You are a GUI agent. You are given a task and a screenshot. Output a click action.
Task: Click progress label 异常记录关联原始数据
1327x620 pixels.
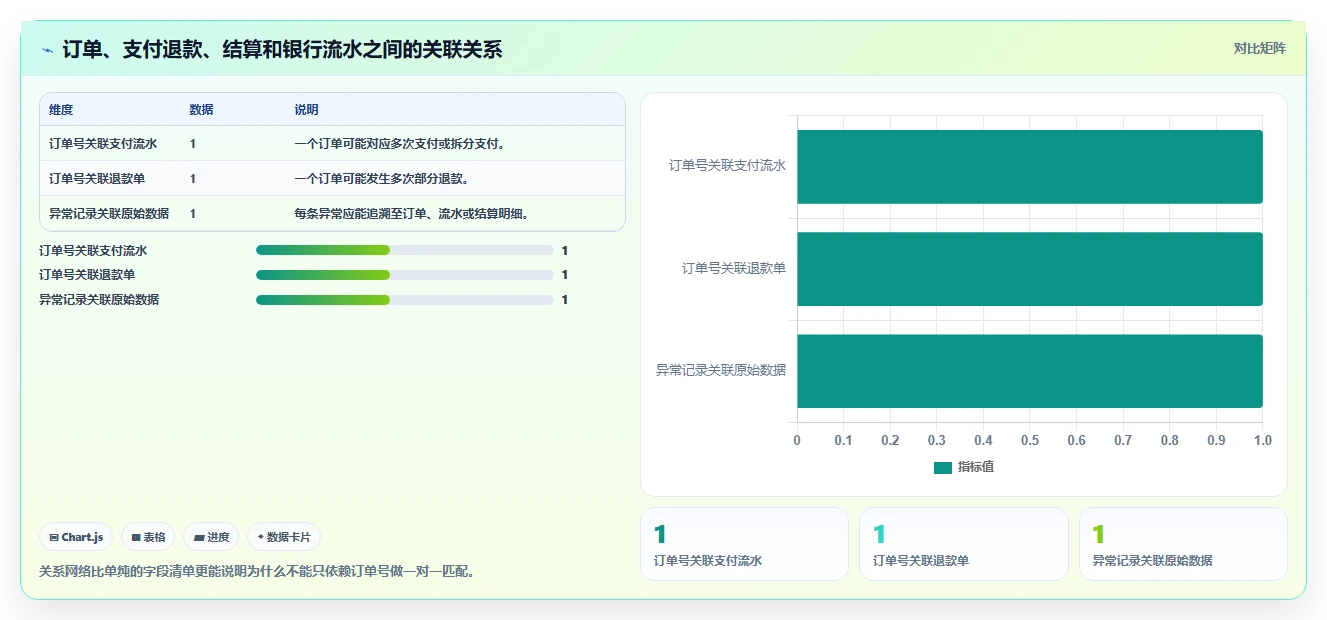[99, 300]
